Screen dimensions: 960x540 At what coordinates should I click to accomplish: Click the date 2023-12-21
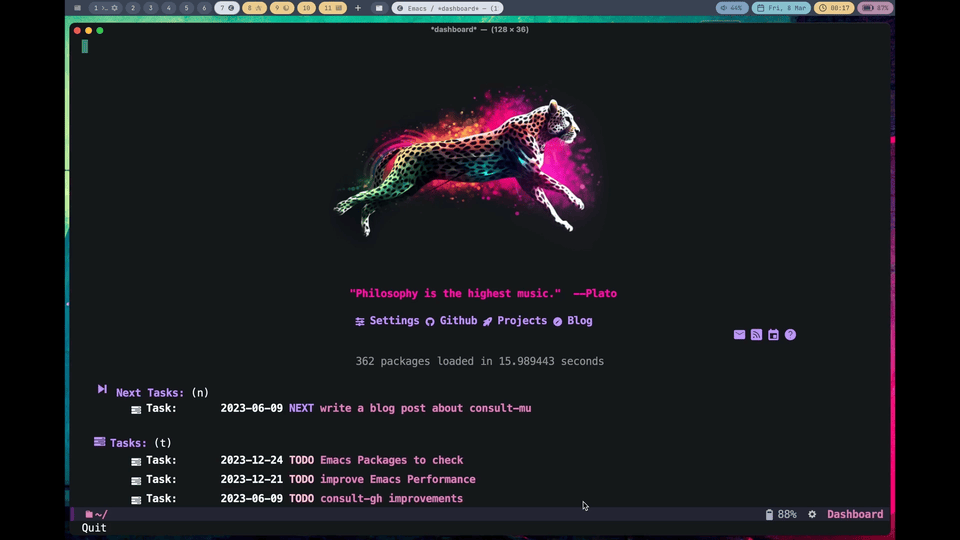coord(252,479)
